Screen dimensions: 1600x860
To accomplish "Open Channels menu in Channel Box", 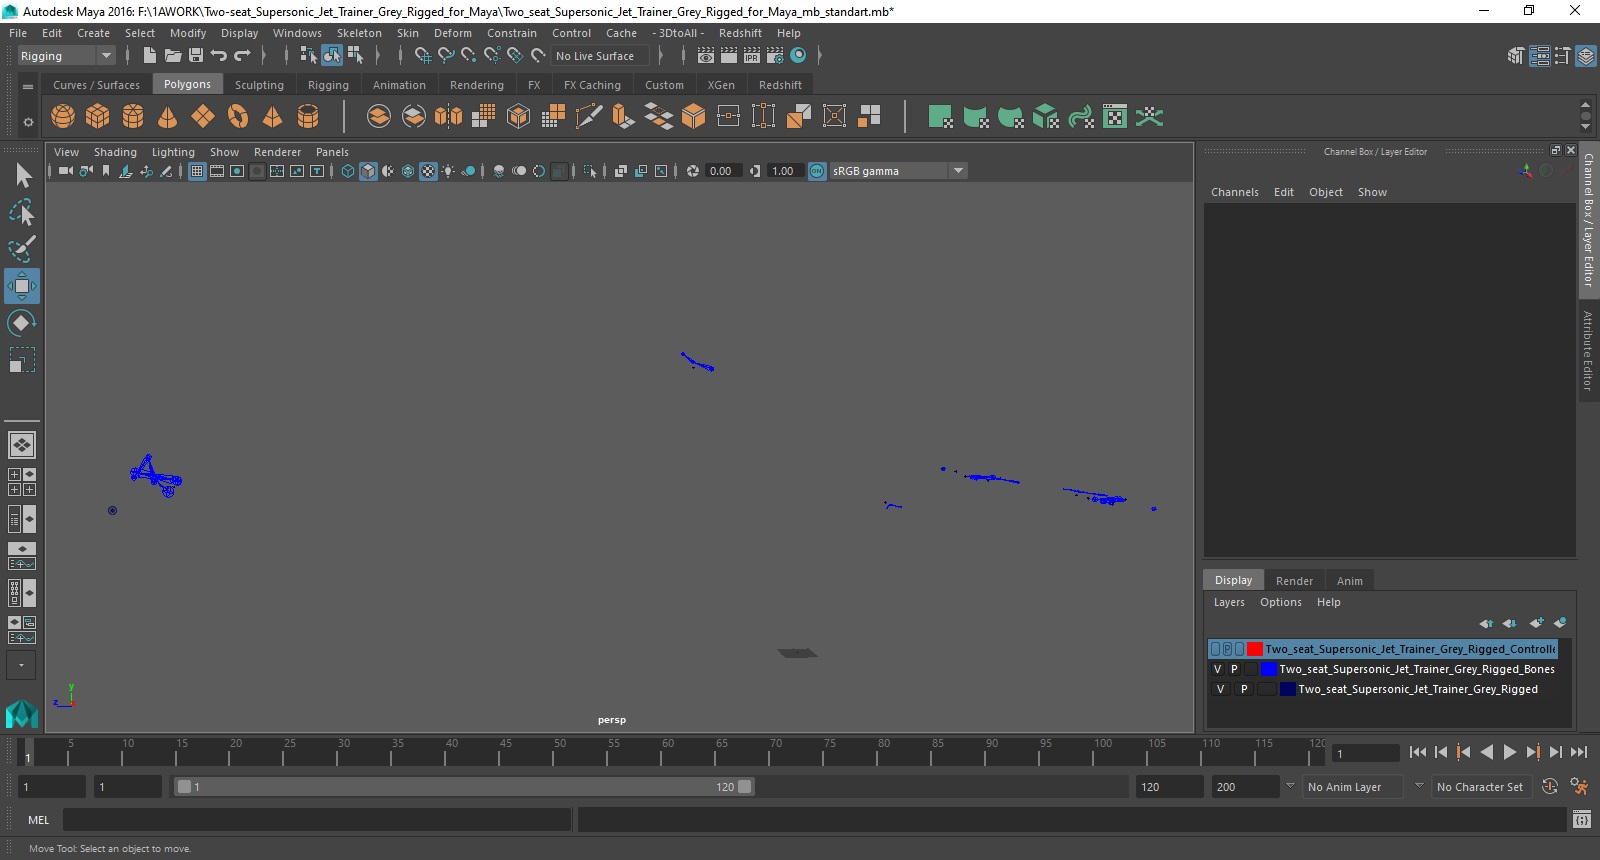I will [x=1235, y=192].
